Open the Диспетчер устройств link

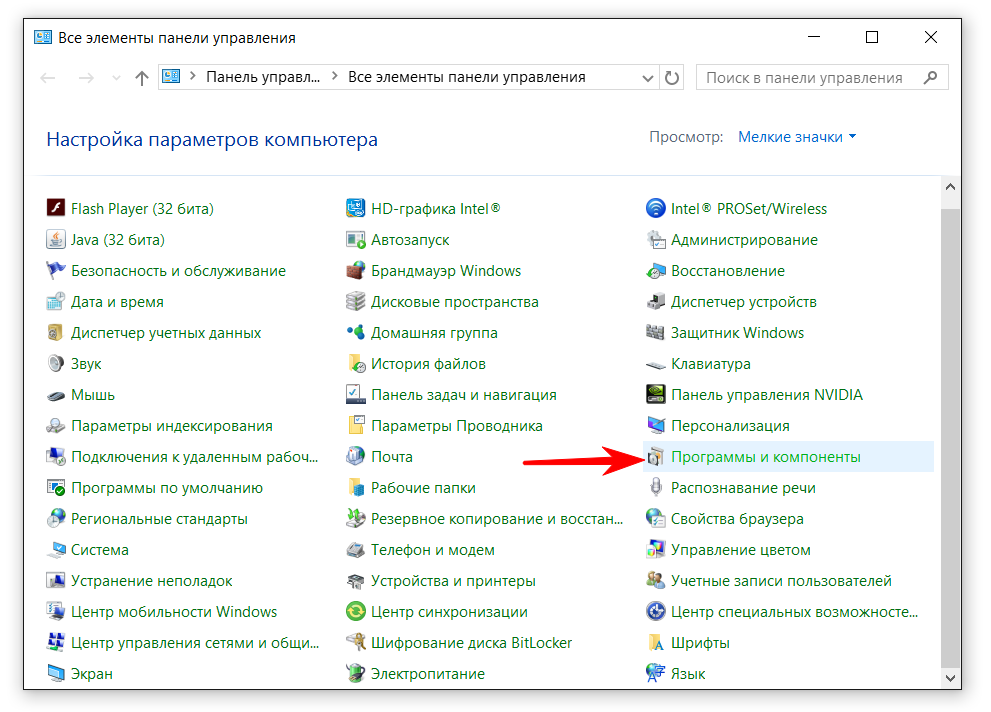pyautogui.click(x=743, y=302)
